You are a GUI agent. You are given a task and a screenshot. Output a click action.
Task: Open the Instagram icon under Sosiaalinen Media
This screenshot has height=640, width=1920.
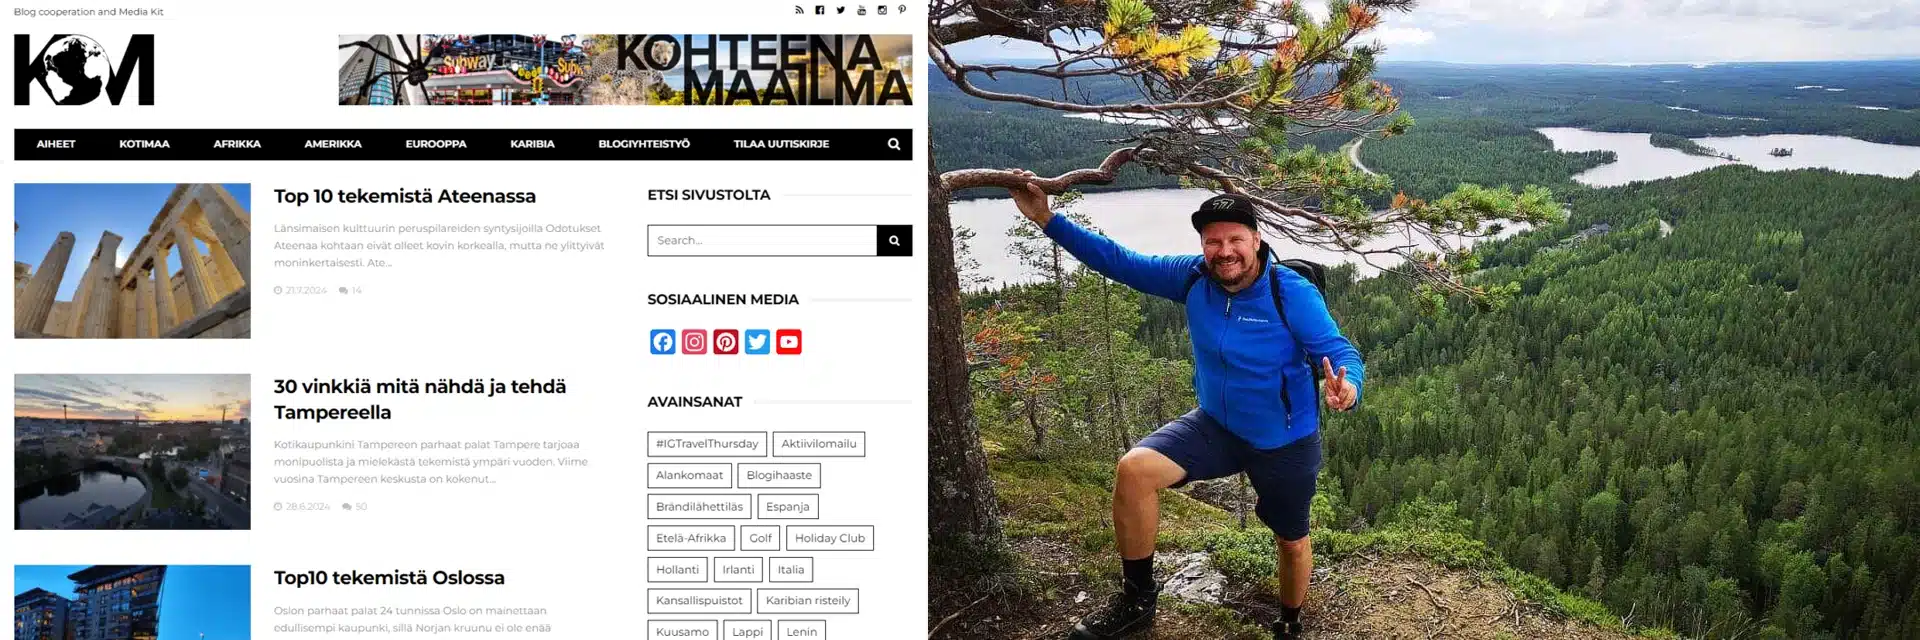click(694, 342)
